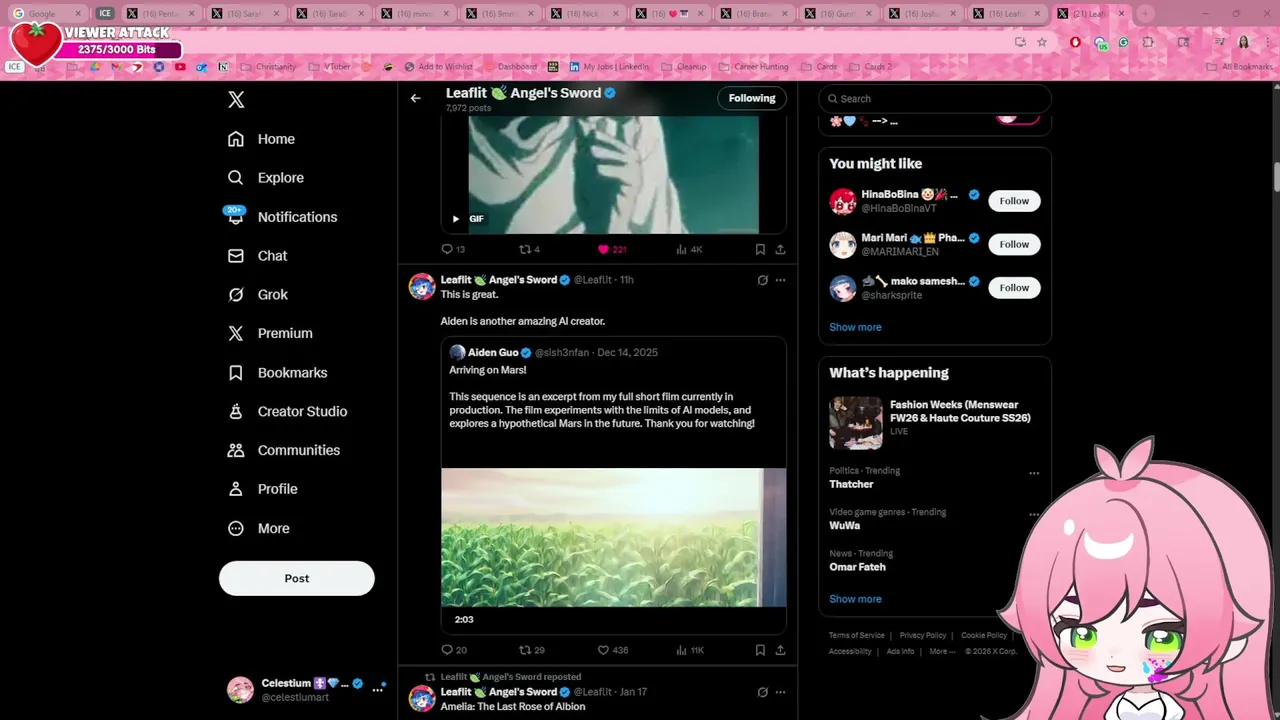Open the VTuber bookmarks folder
Viewport: 1280px width, 720px height.
tap(330, 67)
